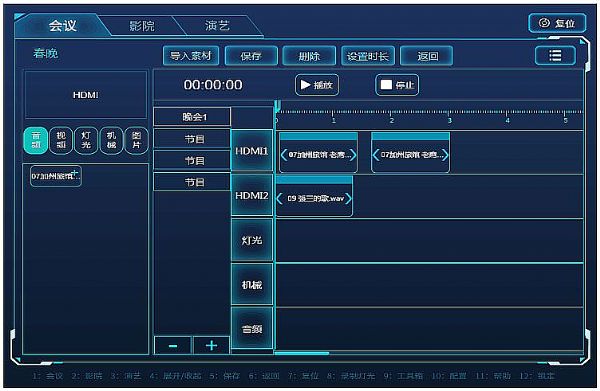Switch to the 影院 tab

point(142,26)
